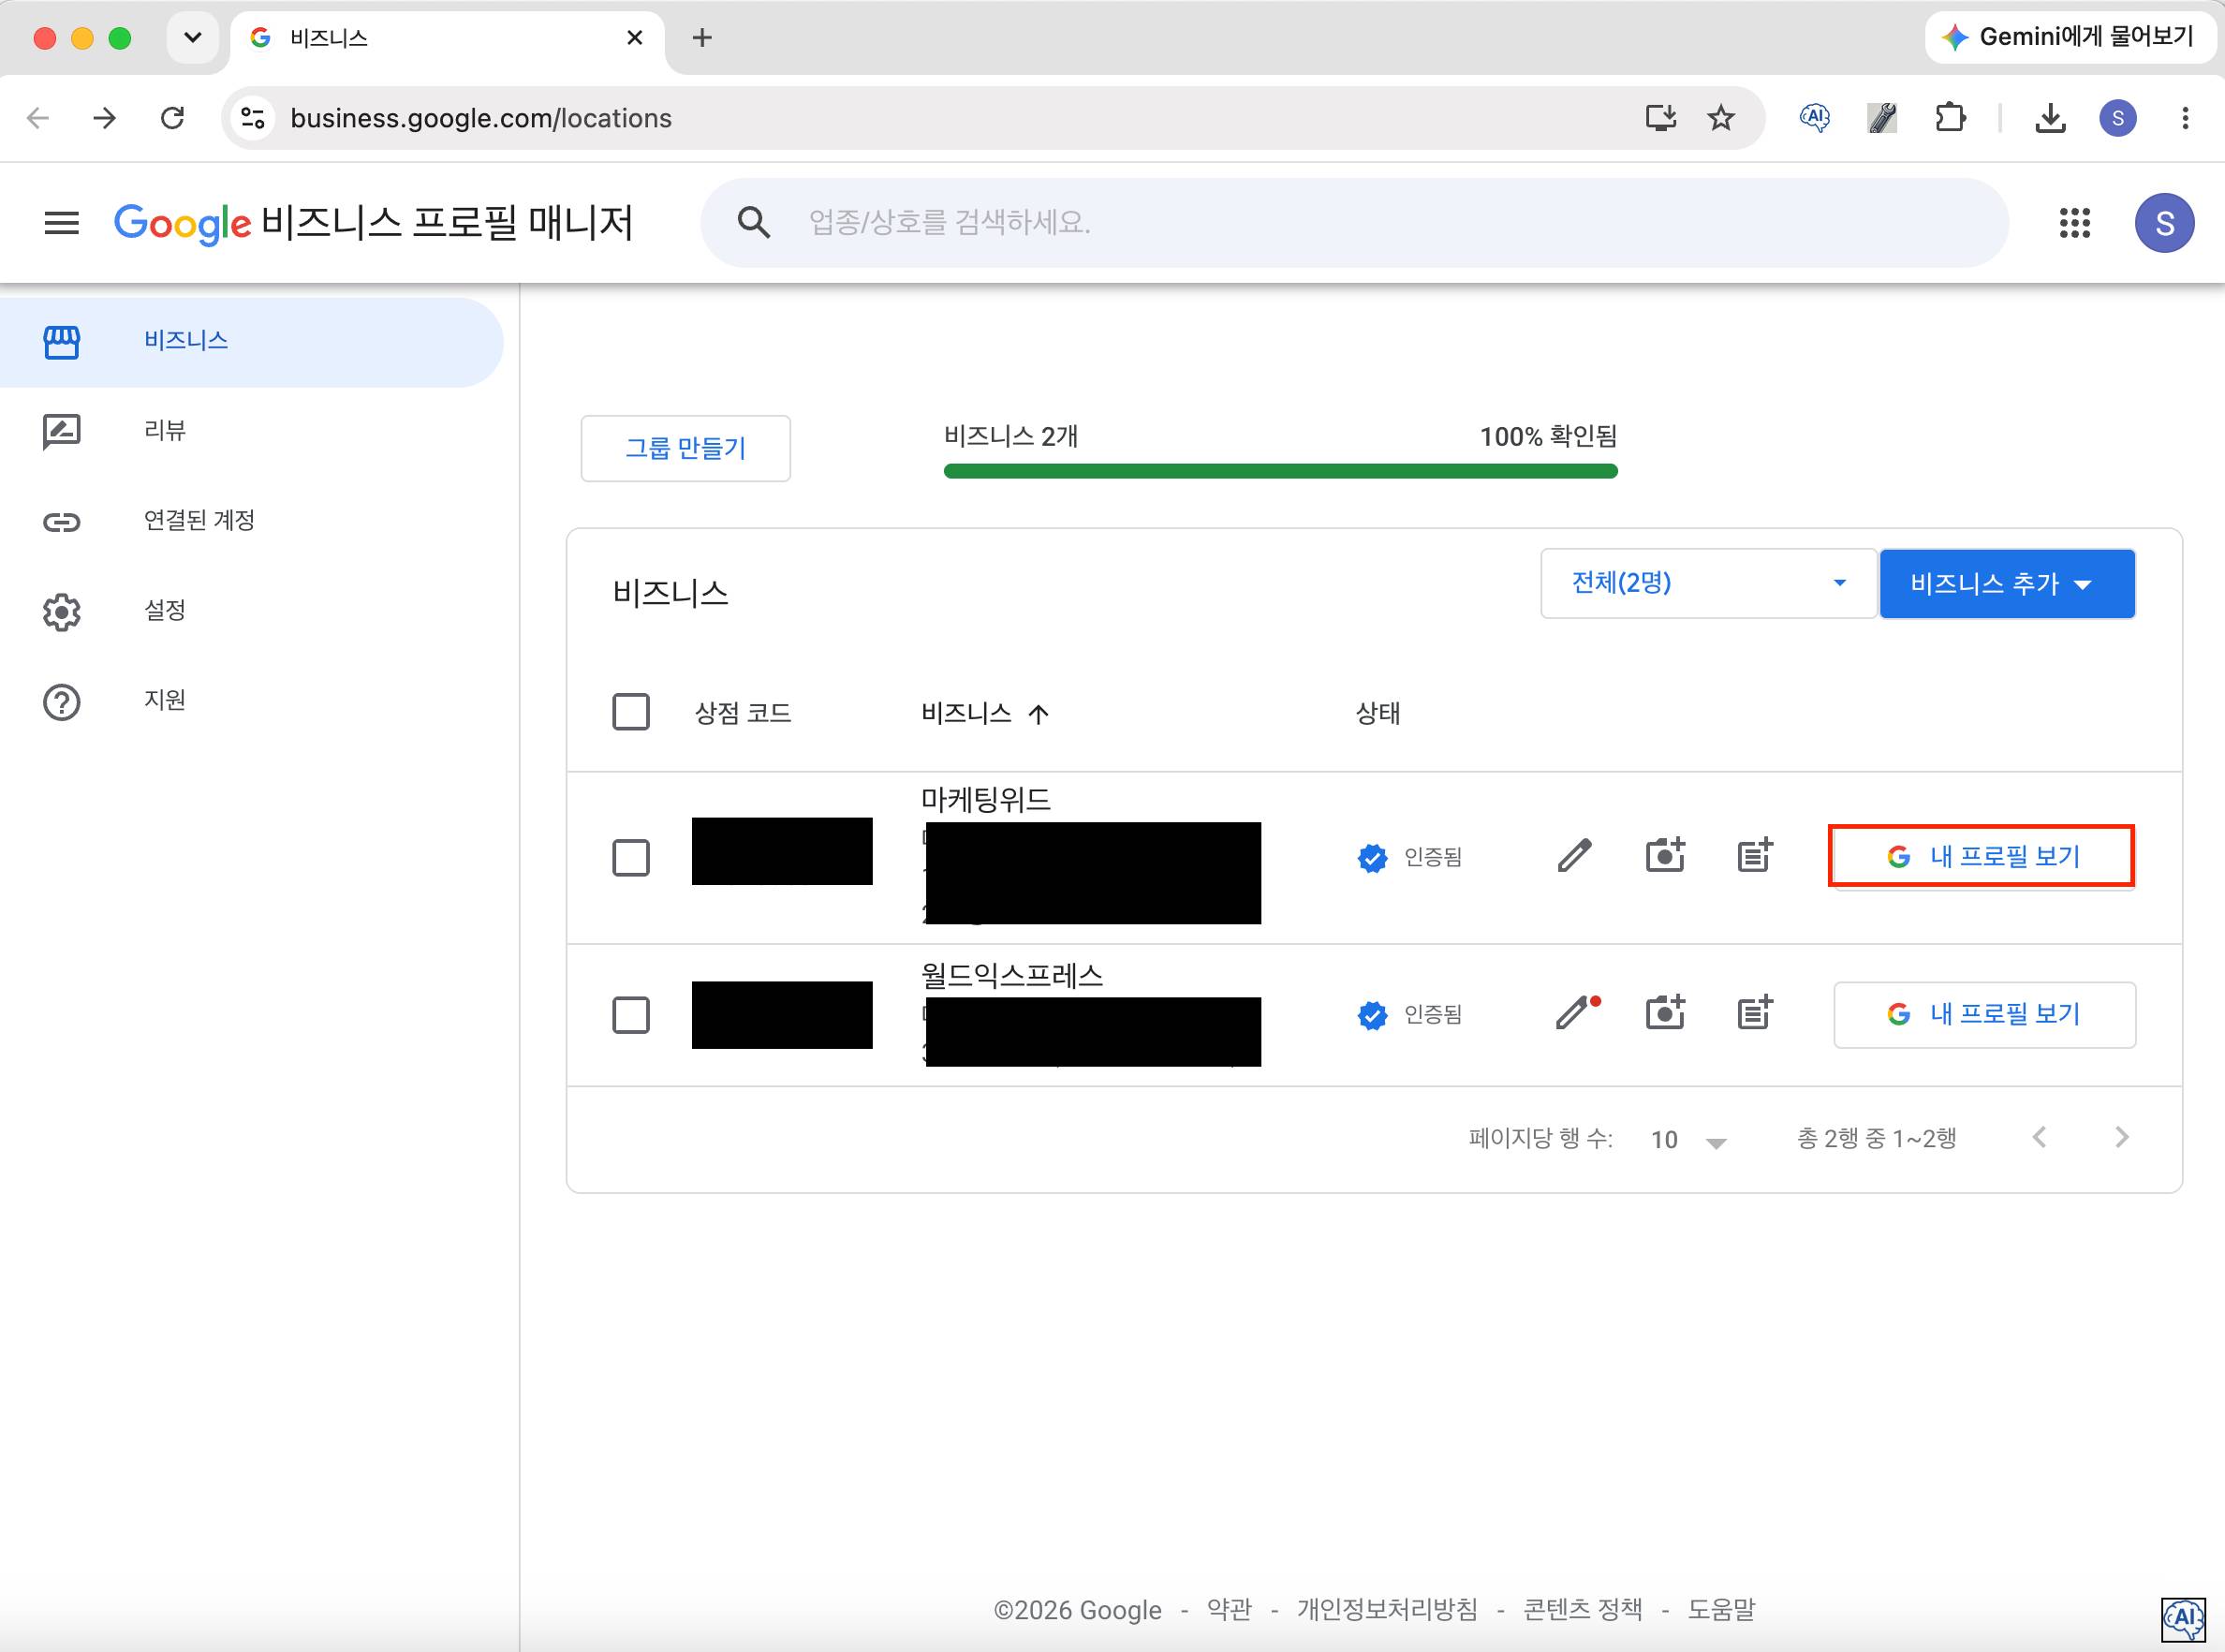
Task: Open the 도움말 footer link
Action: (x=1721, y=1609)
